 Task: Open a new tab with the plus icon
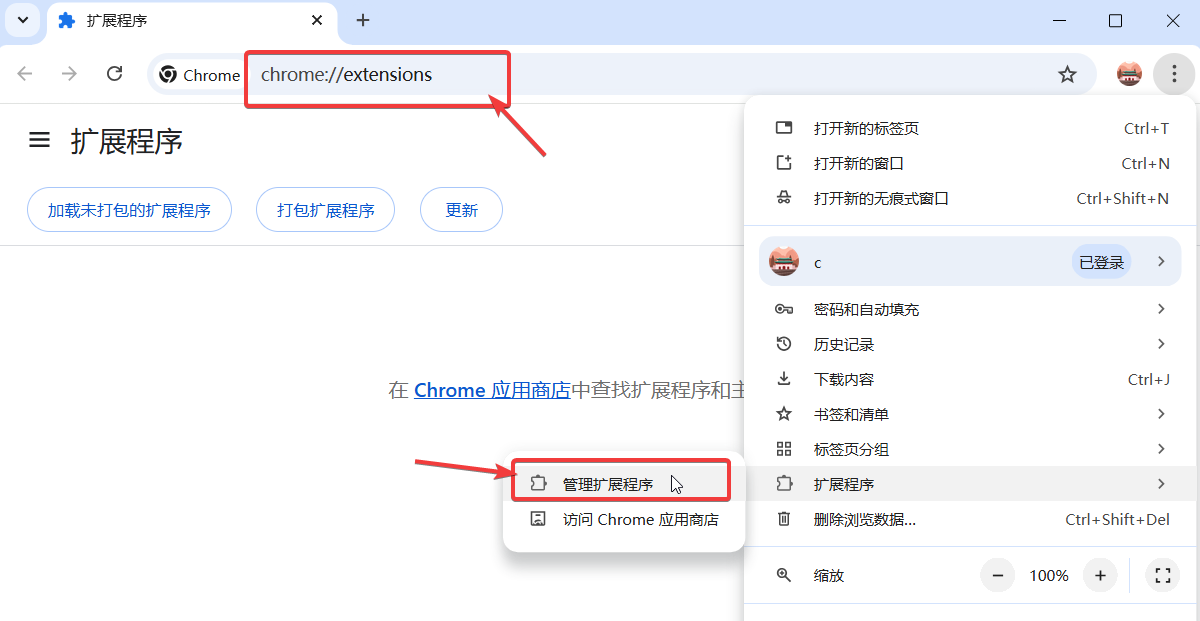[362, 20]
